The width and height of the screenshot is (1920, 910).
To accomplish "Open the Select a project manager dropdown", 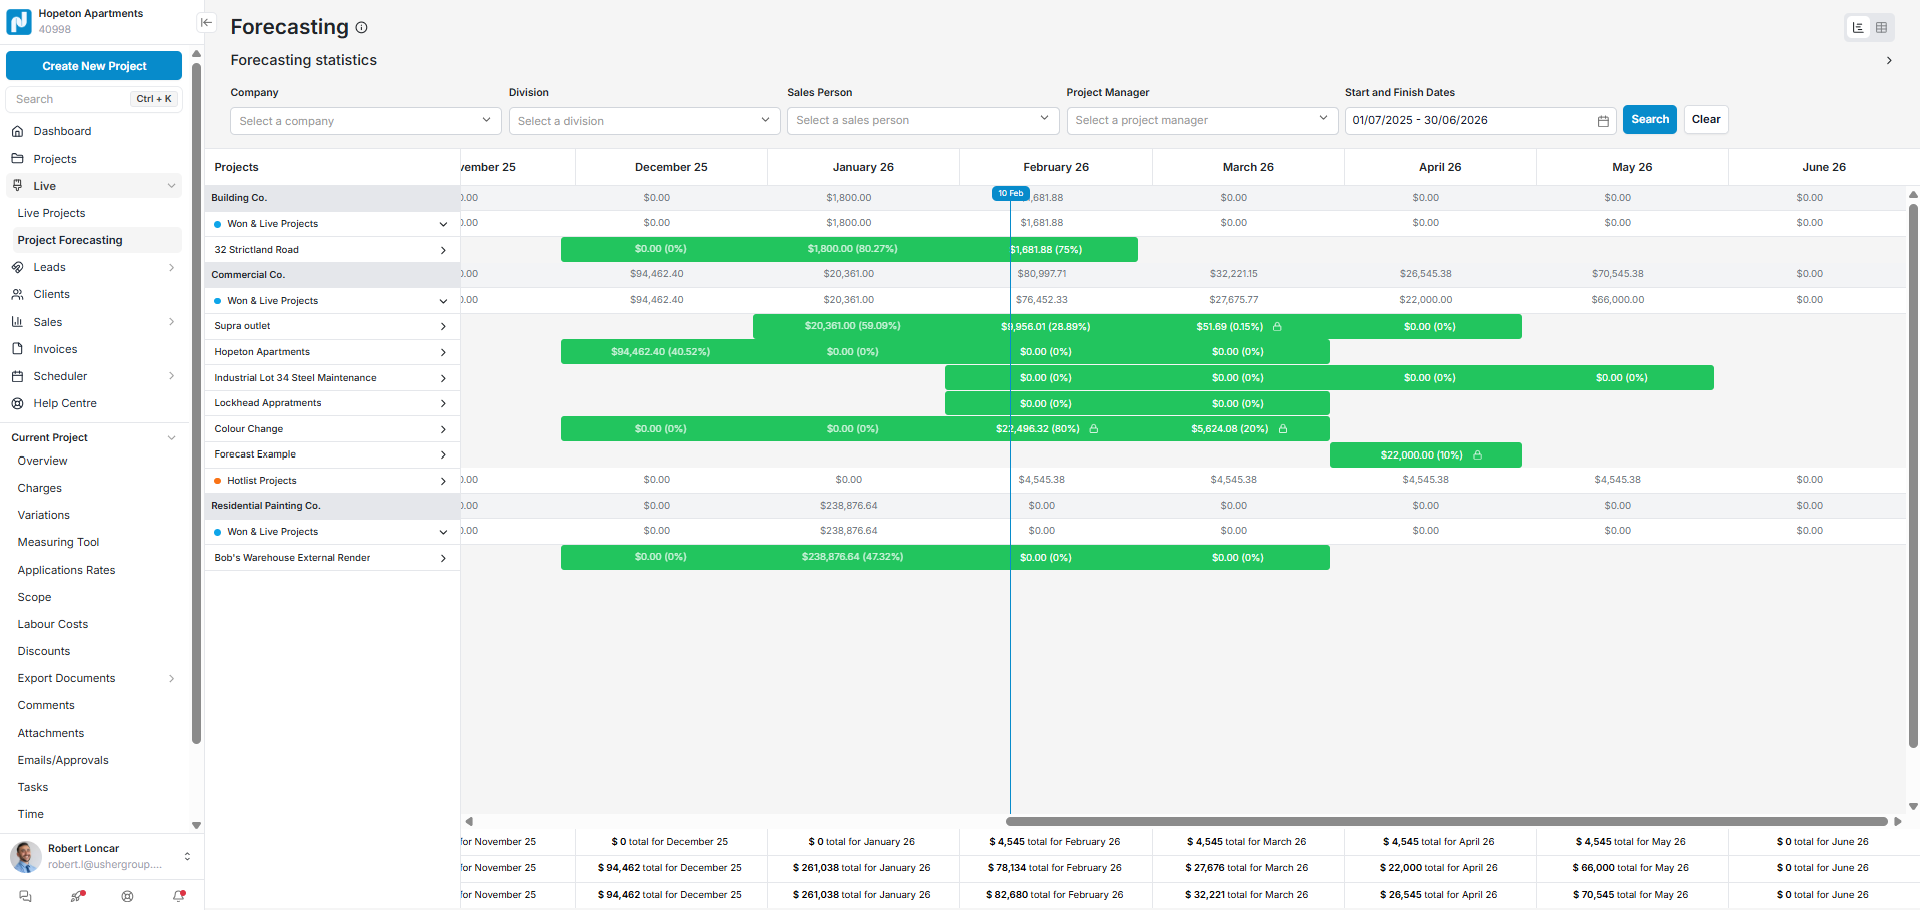I will pyautogui.click(x=1201, y=121).
